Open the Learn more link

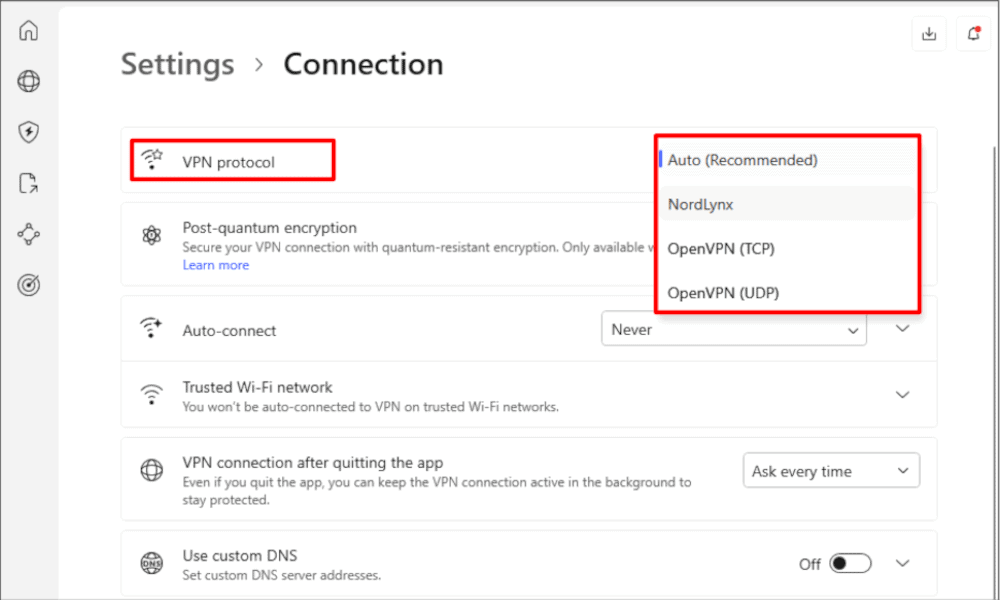click(x=216, y=265)
